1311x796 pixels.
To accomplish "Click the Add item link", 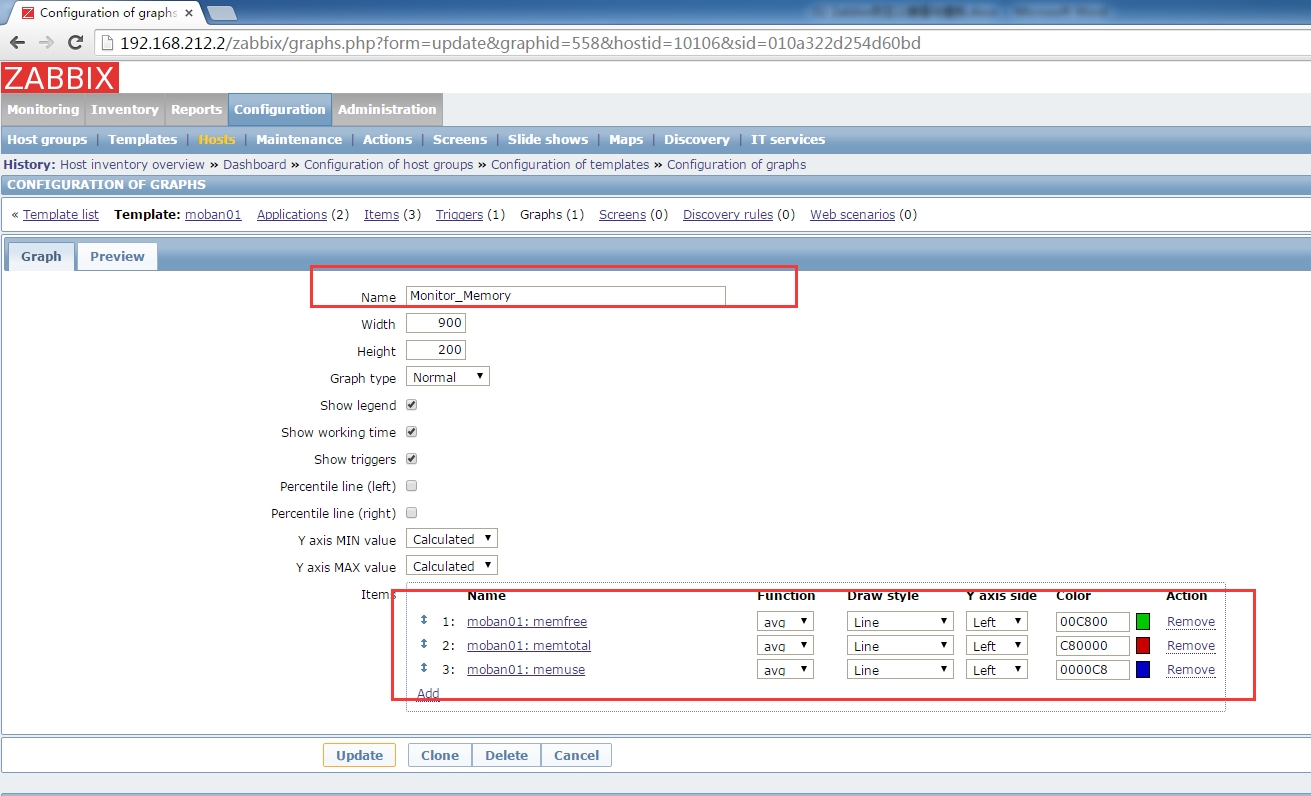I will pyautogui.click(x=428, y=693).
